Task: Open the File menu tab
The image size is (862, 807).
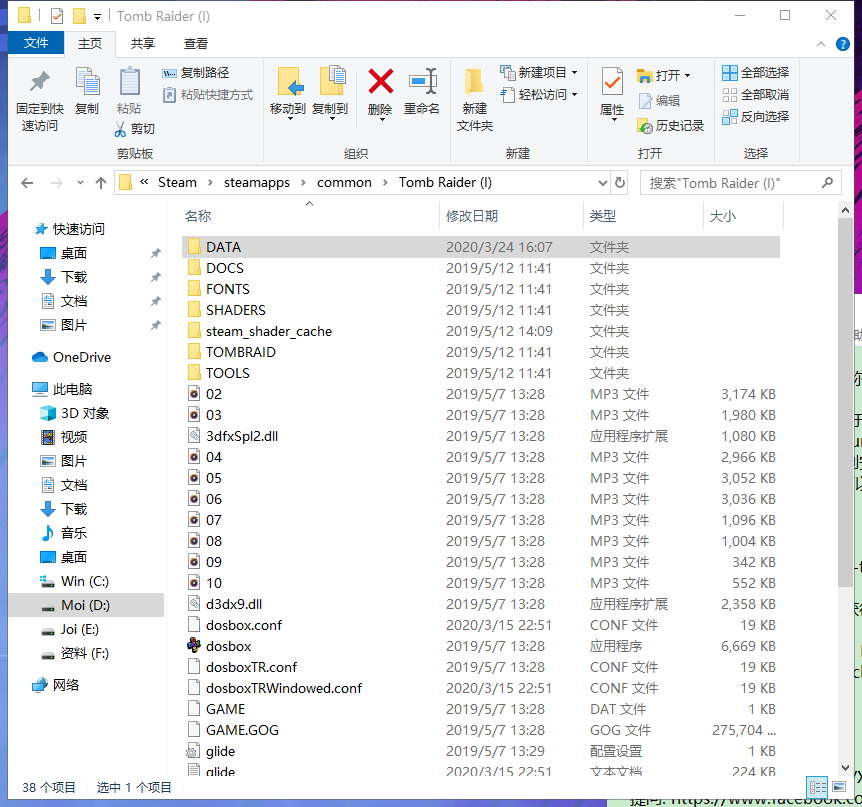Action: [x=36, y=43]
